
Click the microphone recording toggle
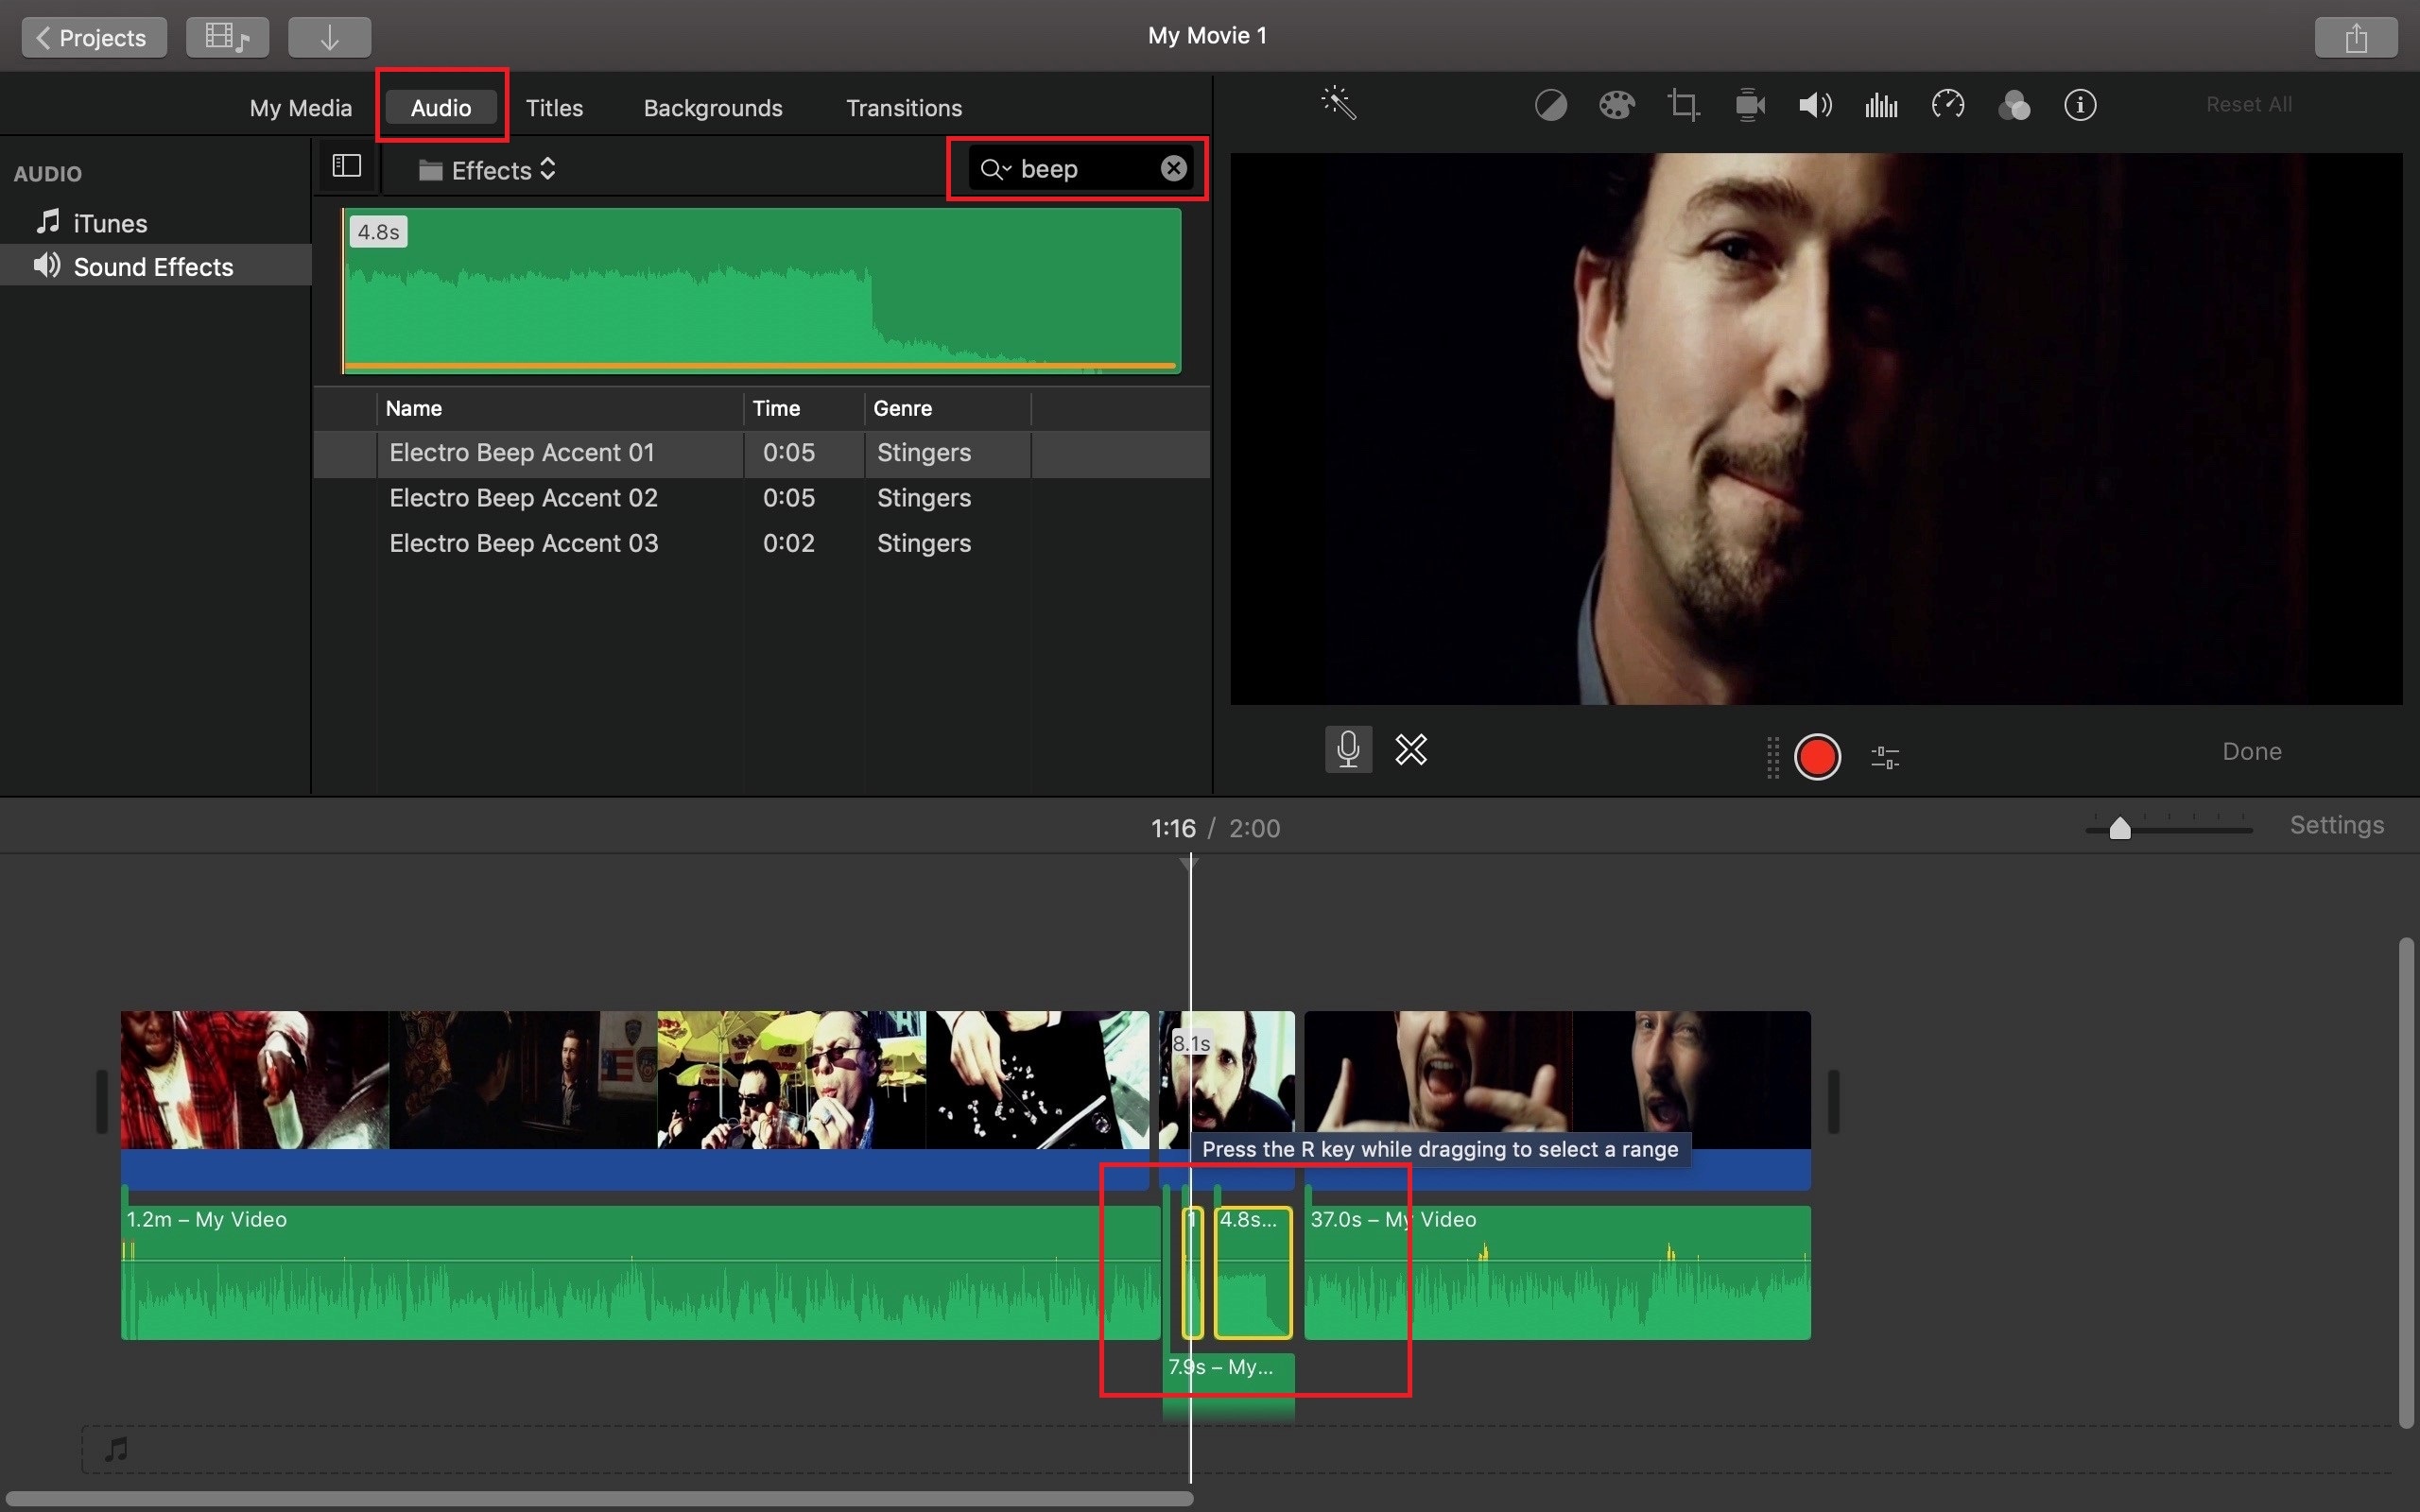coord(1349,749)
